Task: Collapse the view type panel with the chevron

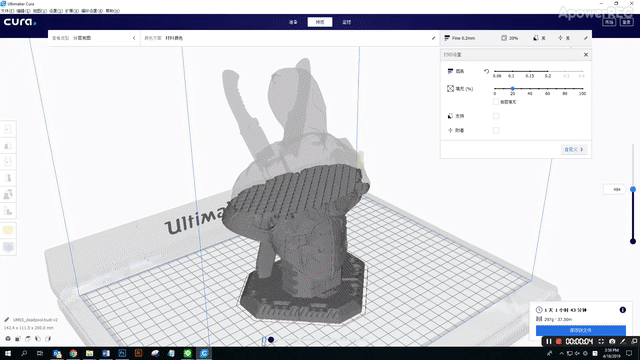Action: pos(134,38)
